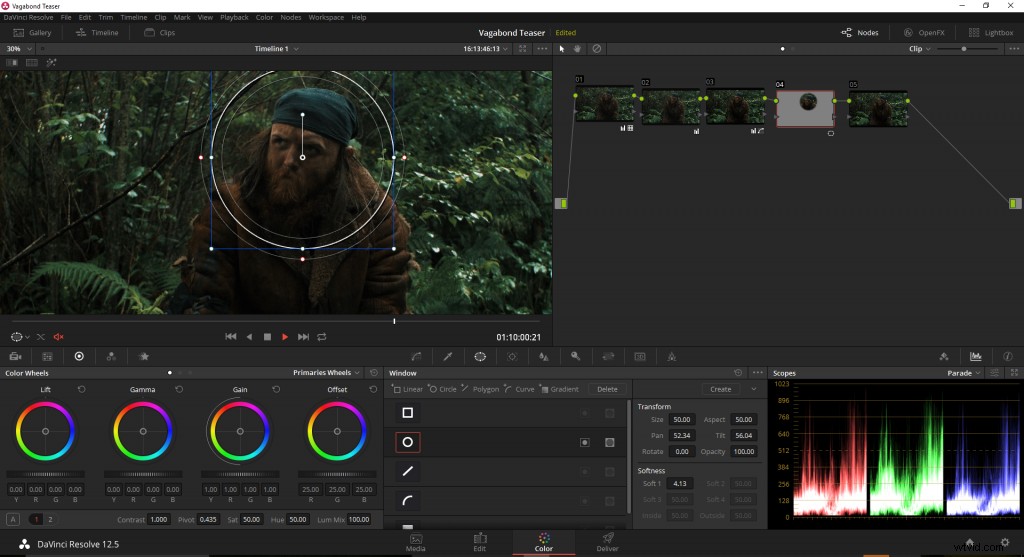Open the Power Window palette icon
Image resolution: width=1024 pixels, height=557 pixels.
[480, 356]
